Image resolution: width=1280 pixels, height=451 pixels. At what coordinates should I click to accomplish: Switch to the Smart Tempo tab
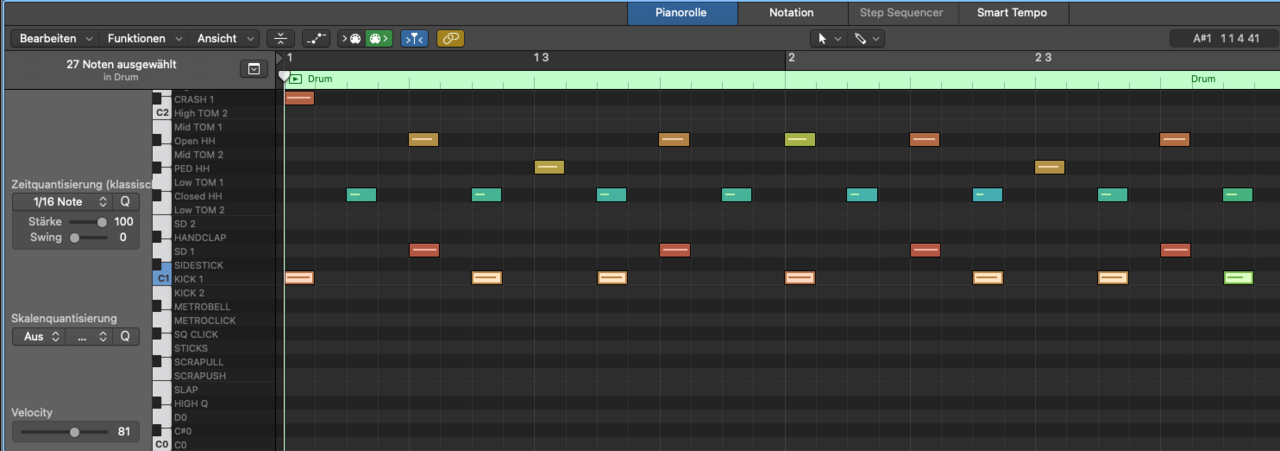pyautogui.click(x=1012, y=13)
